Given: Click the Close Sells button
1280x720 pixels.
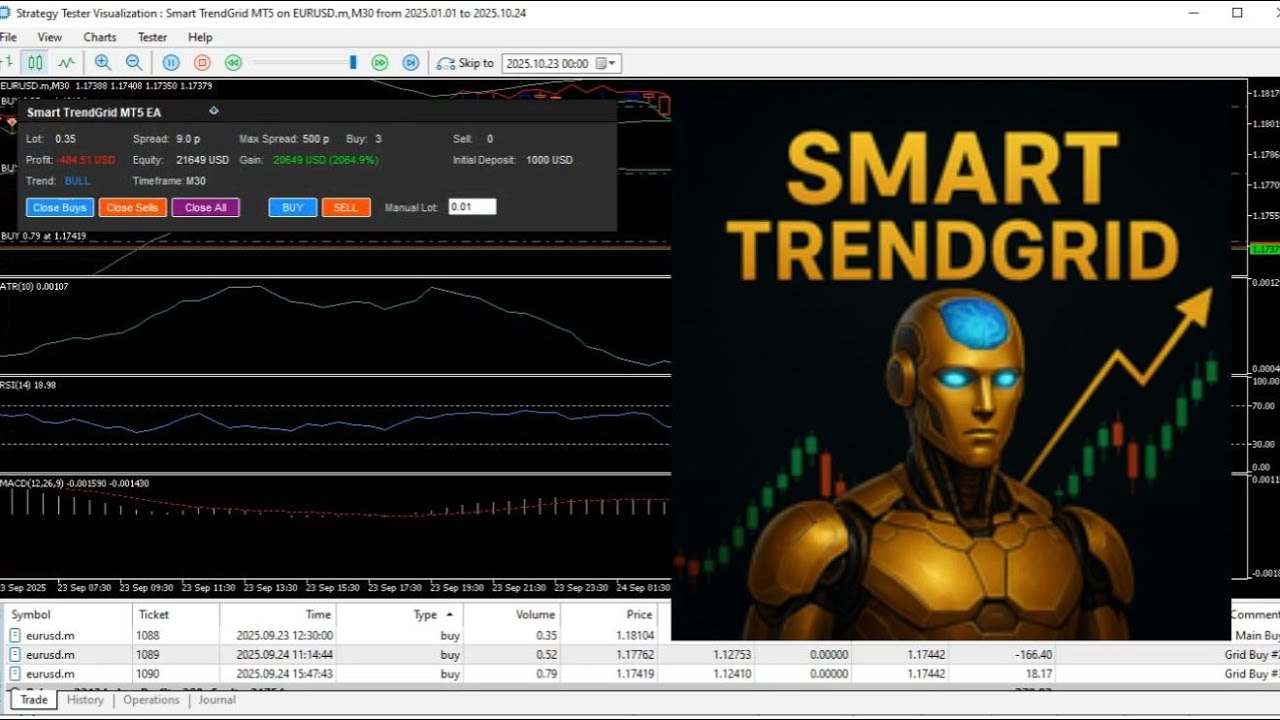Looking at the screenshot, I should coord(133,208).
